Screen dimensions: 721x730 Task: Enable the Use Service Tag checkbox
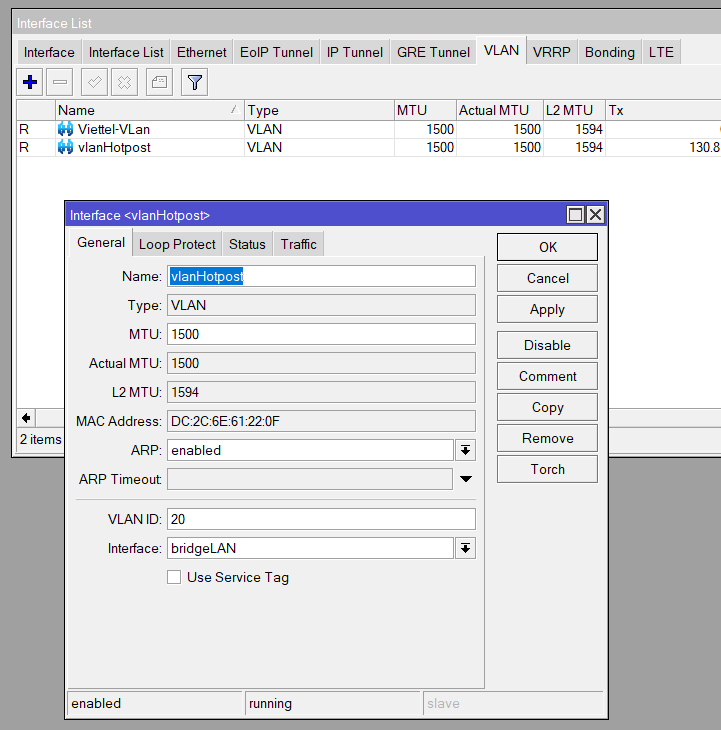click(x=174, y=577)
